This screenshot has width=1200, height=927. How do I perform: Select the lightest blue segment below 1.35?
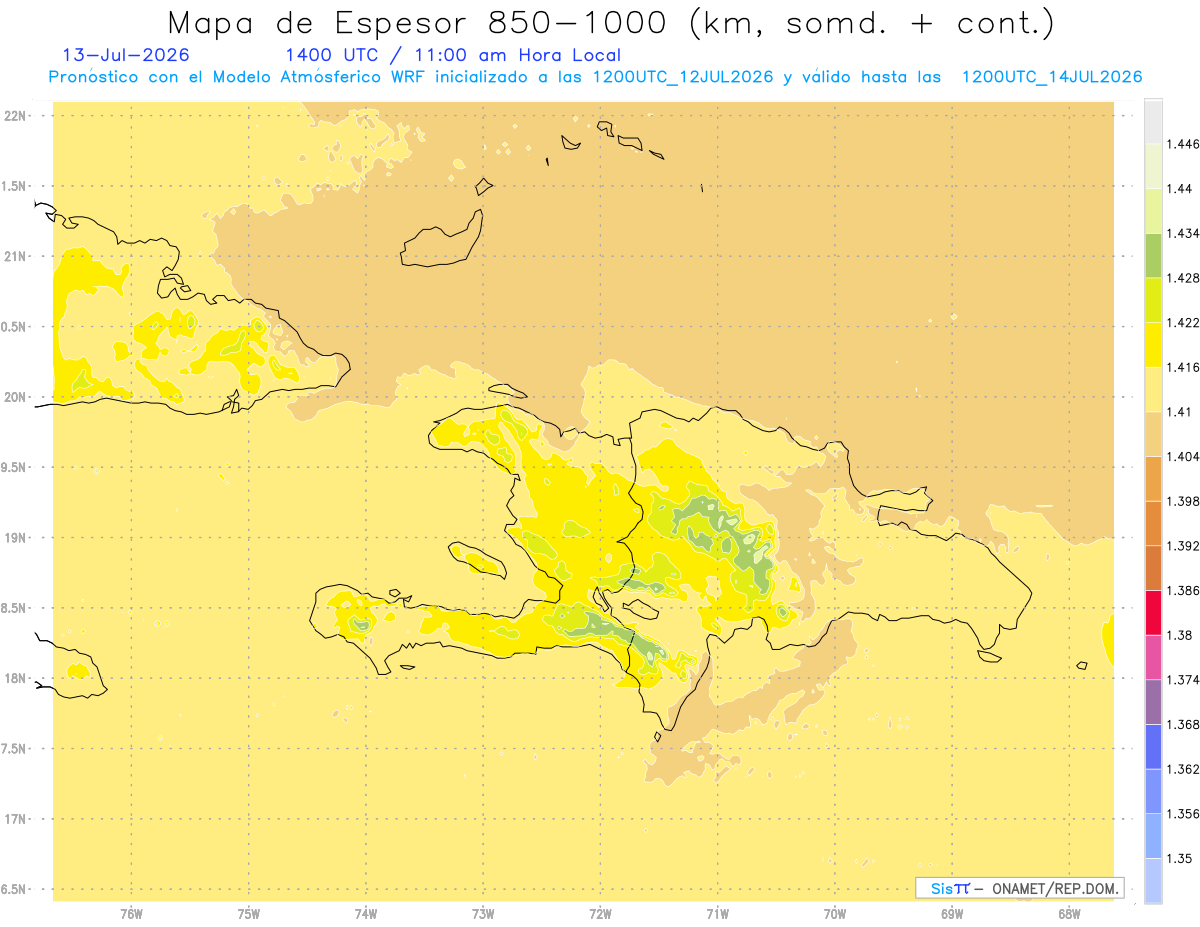click(x=1153, y=880)
